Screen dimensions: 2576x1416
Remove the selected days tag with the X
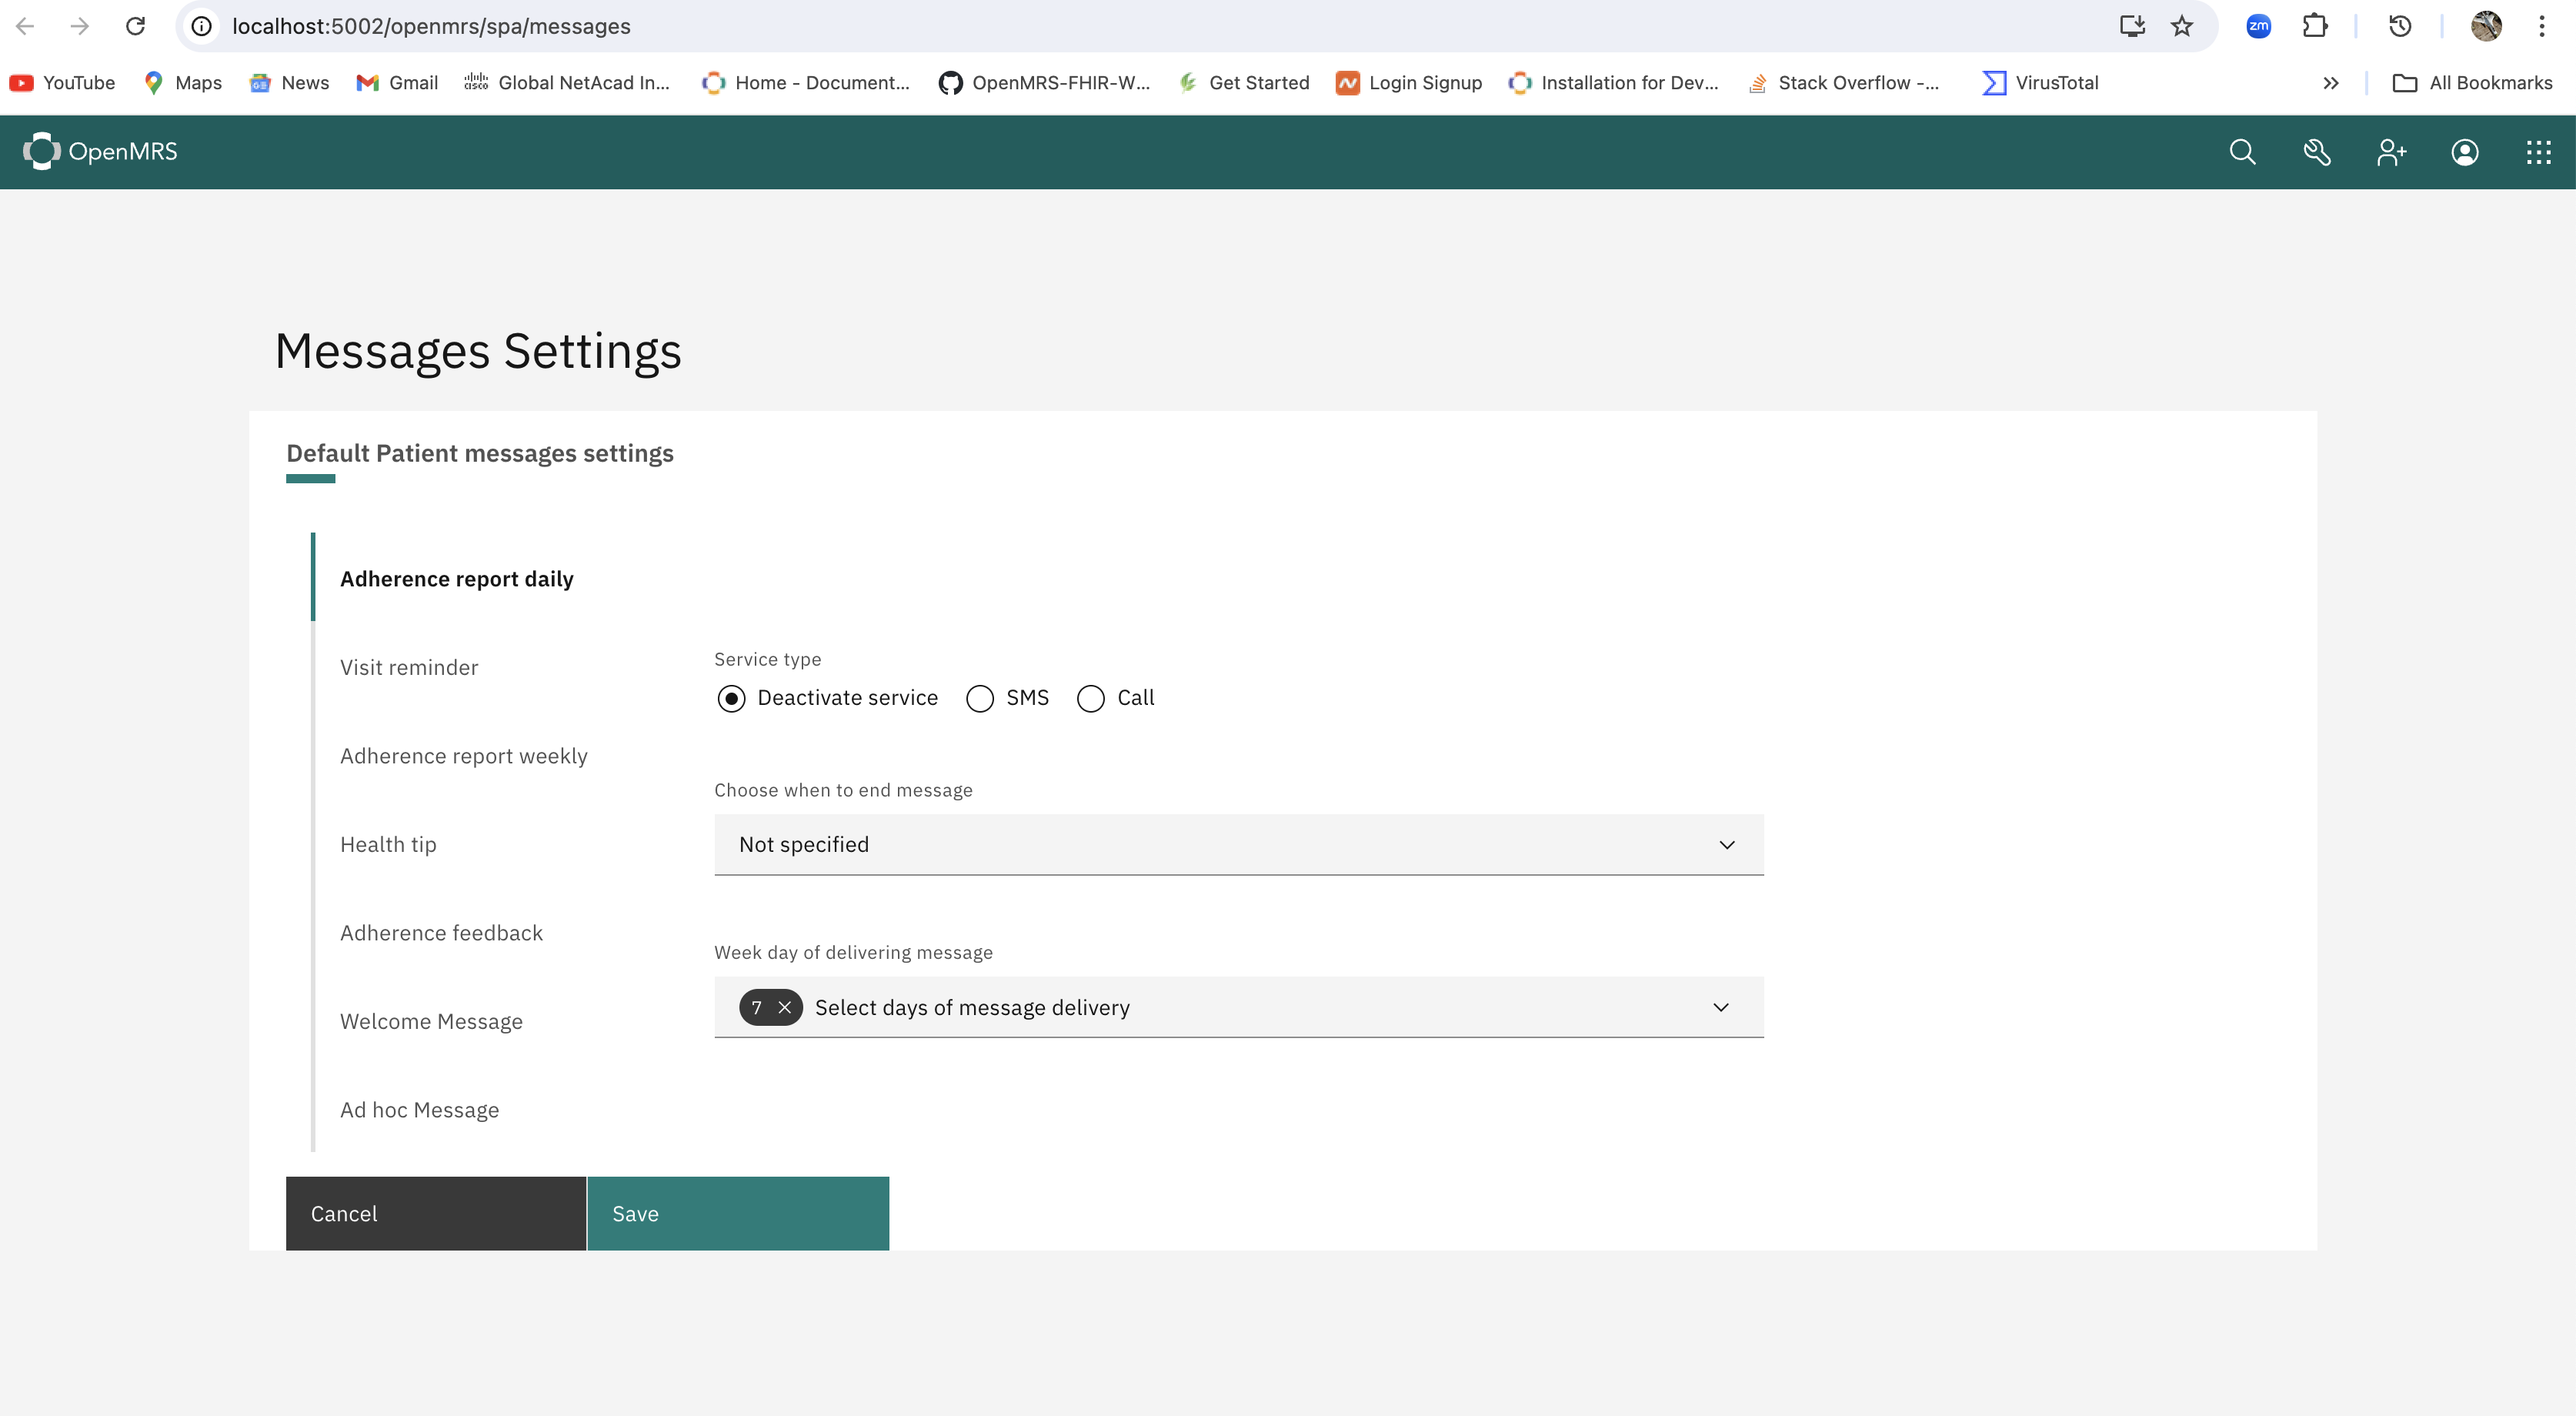tap(786, 1007)
